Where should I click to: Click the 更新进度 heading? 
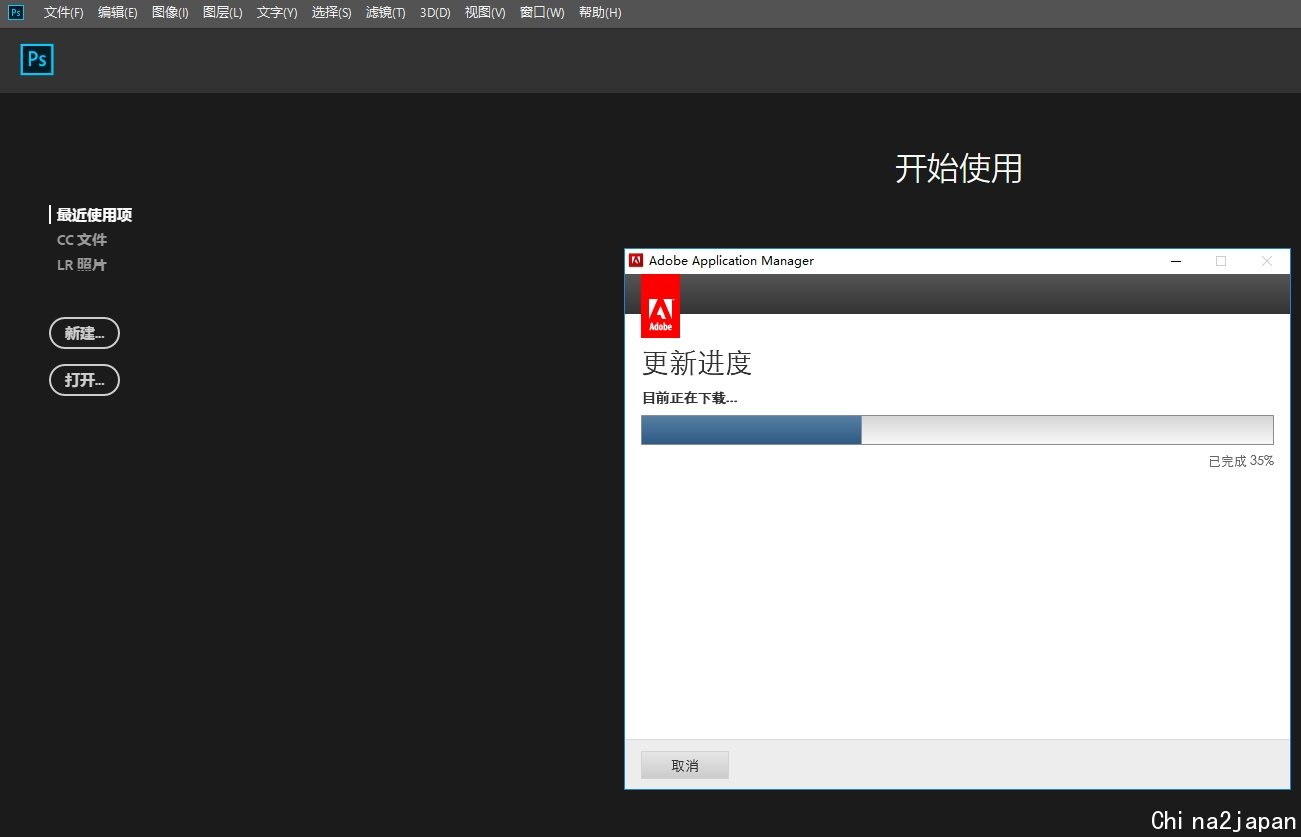697,363
